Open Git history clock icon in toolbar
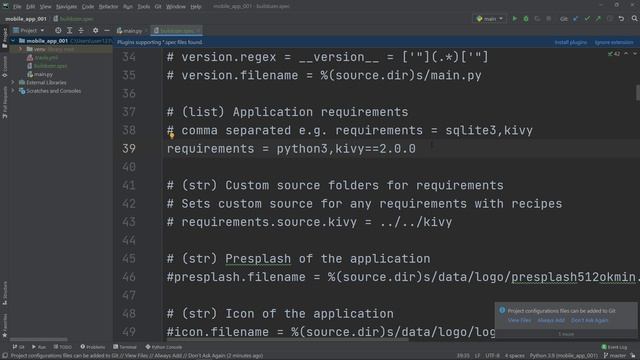640x360 pixels. [x=609, y=19]
